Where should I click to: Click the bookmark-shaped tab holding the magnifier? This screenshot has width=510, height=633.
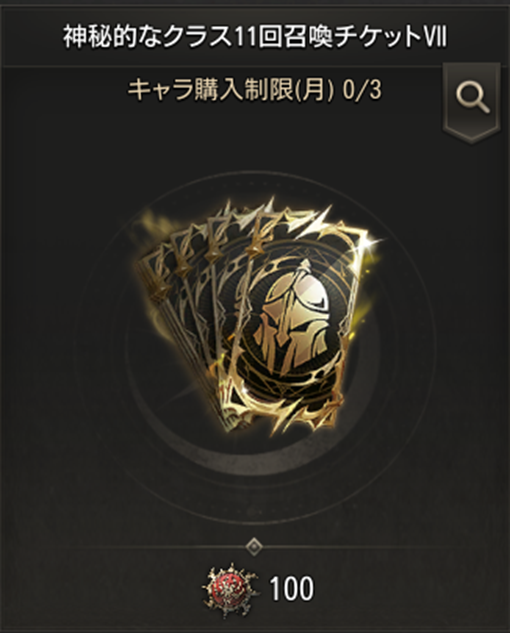472,103
